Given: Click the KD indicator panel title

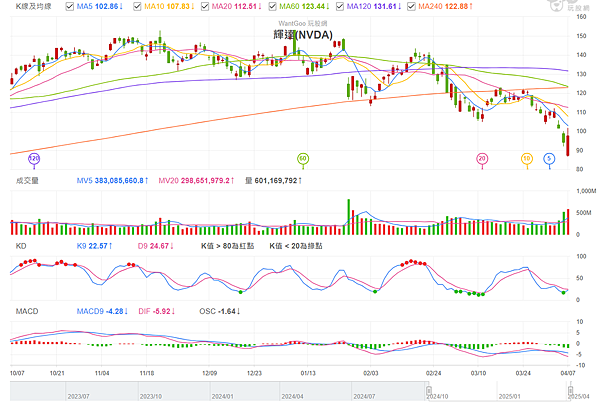Looking at the screenshot, I should tap(21, 246).
